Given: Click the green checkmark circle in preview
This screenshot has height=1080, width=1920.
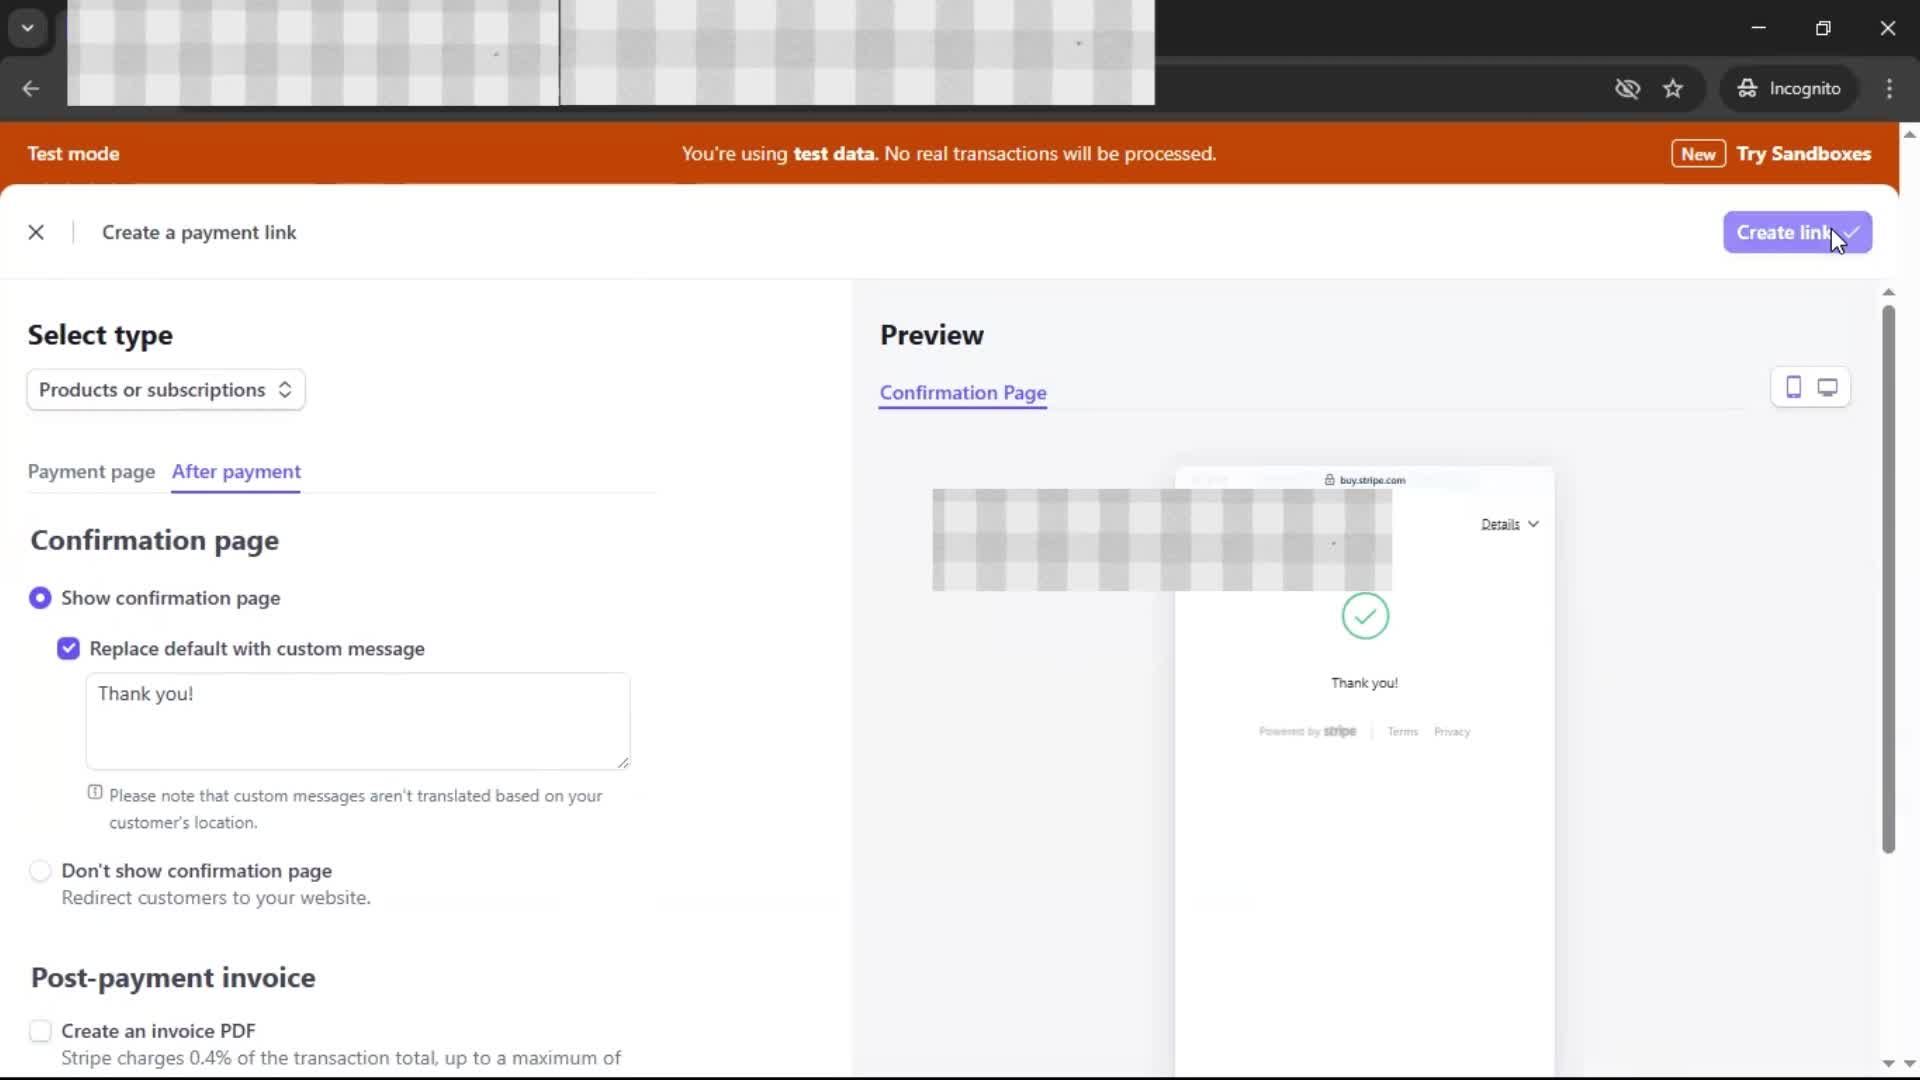Looking at the screenshot, I should 1365,616.
